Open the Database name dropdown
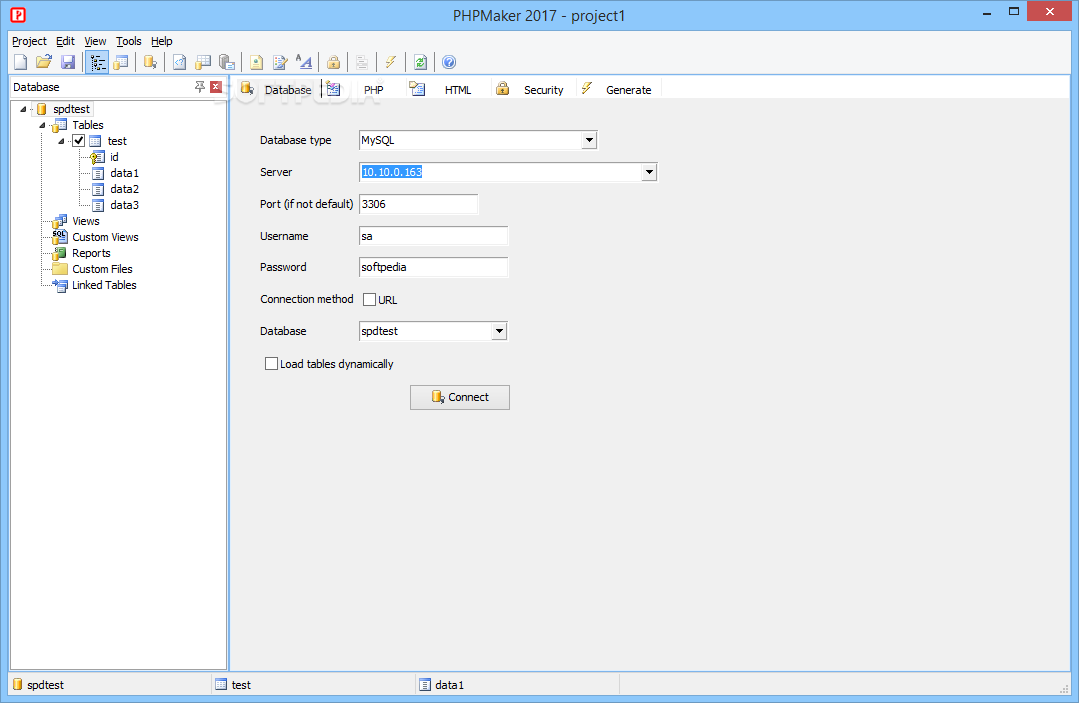The height and width of the screenshot is (703, 1079). pyautogui.click(x=499, y=332)
